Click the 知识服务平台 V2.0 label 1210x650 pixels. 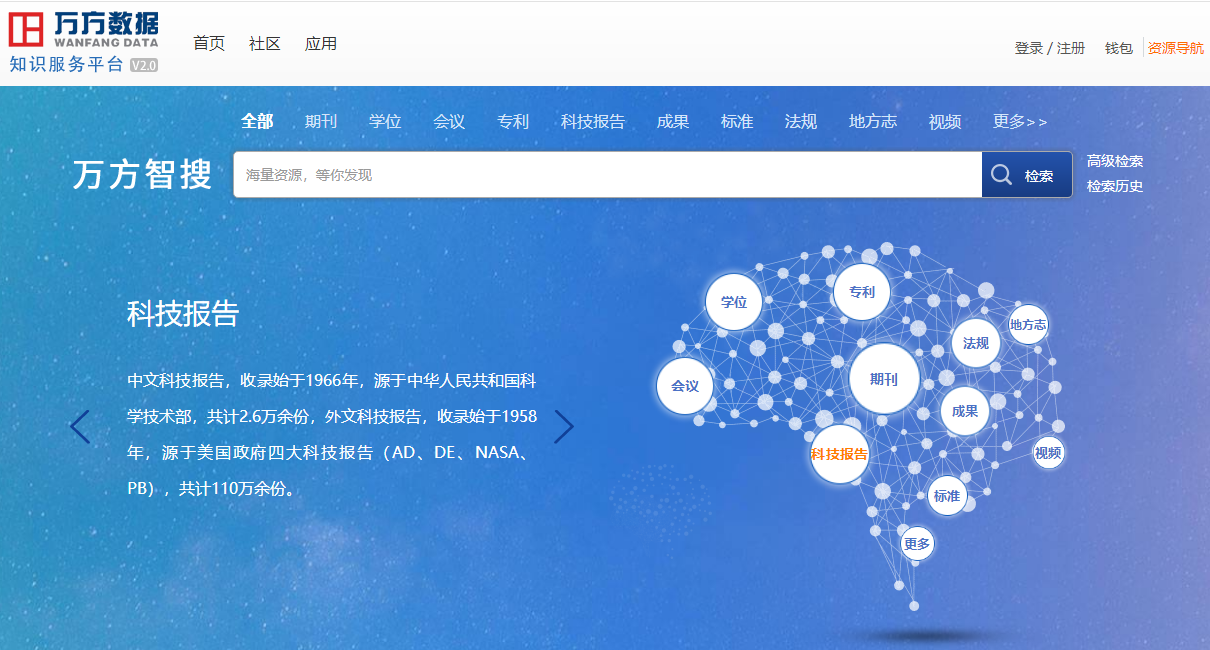[83, 64]
